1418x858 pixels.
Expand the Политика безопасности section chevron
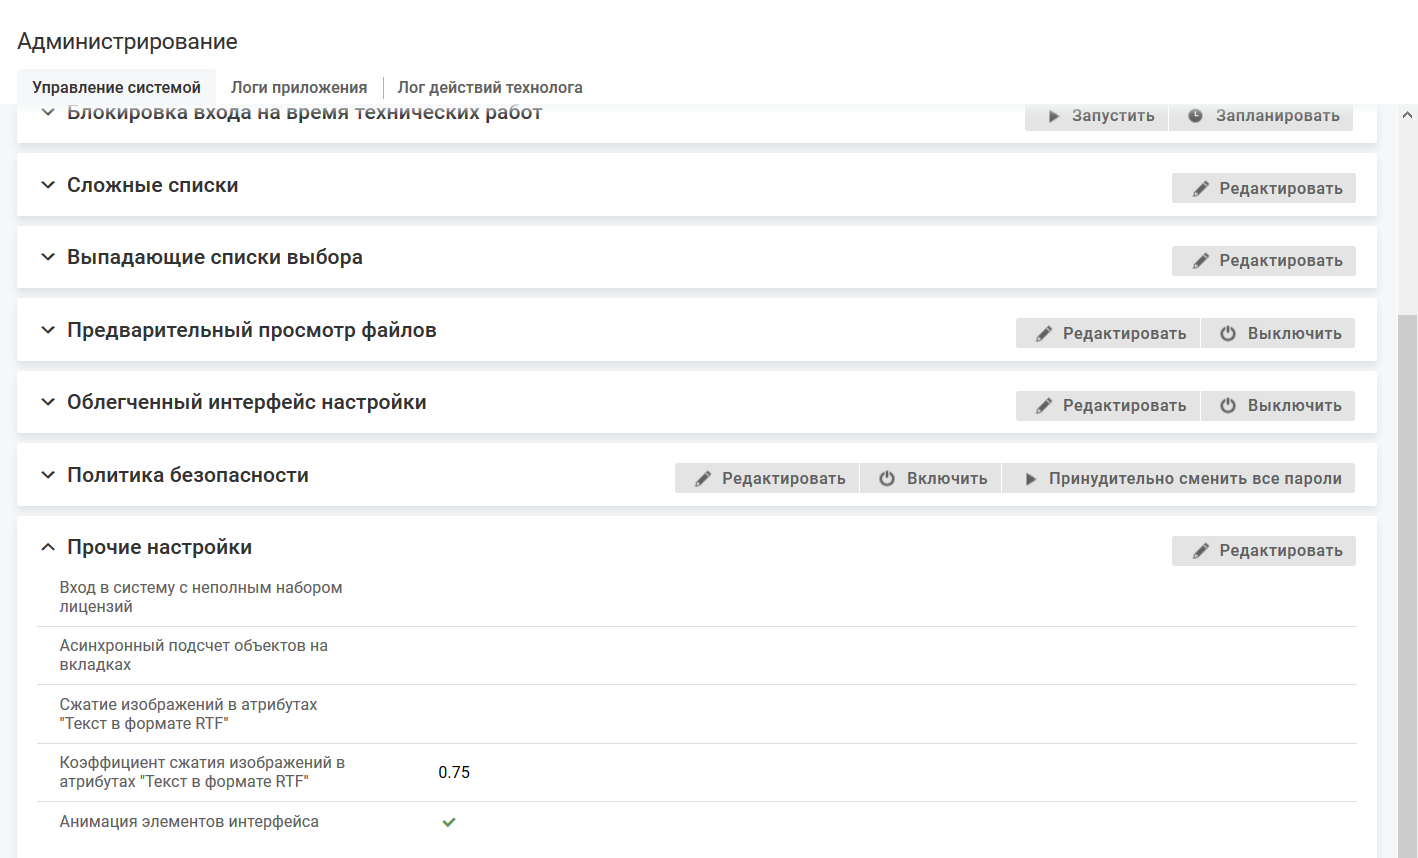(47, 475)
